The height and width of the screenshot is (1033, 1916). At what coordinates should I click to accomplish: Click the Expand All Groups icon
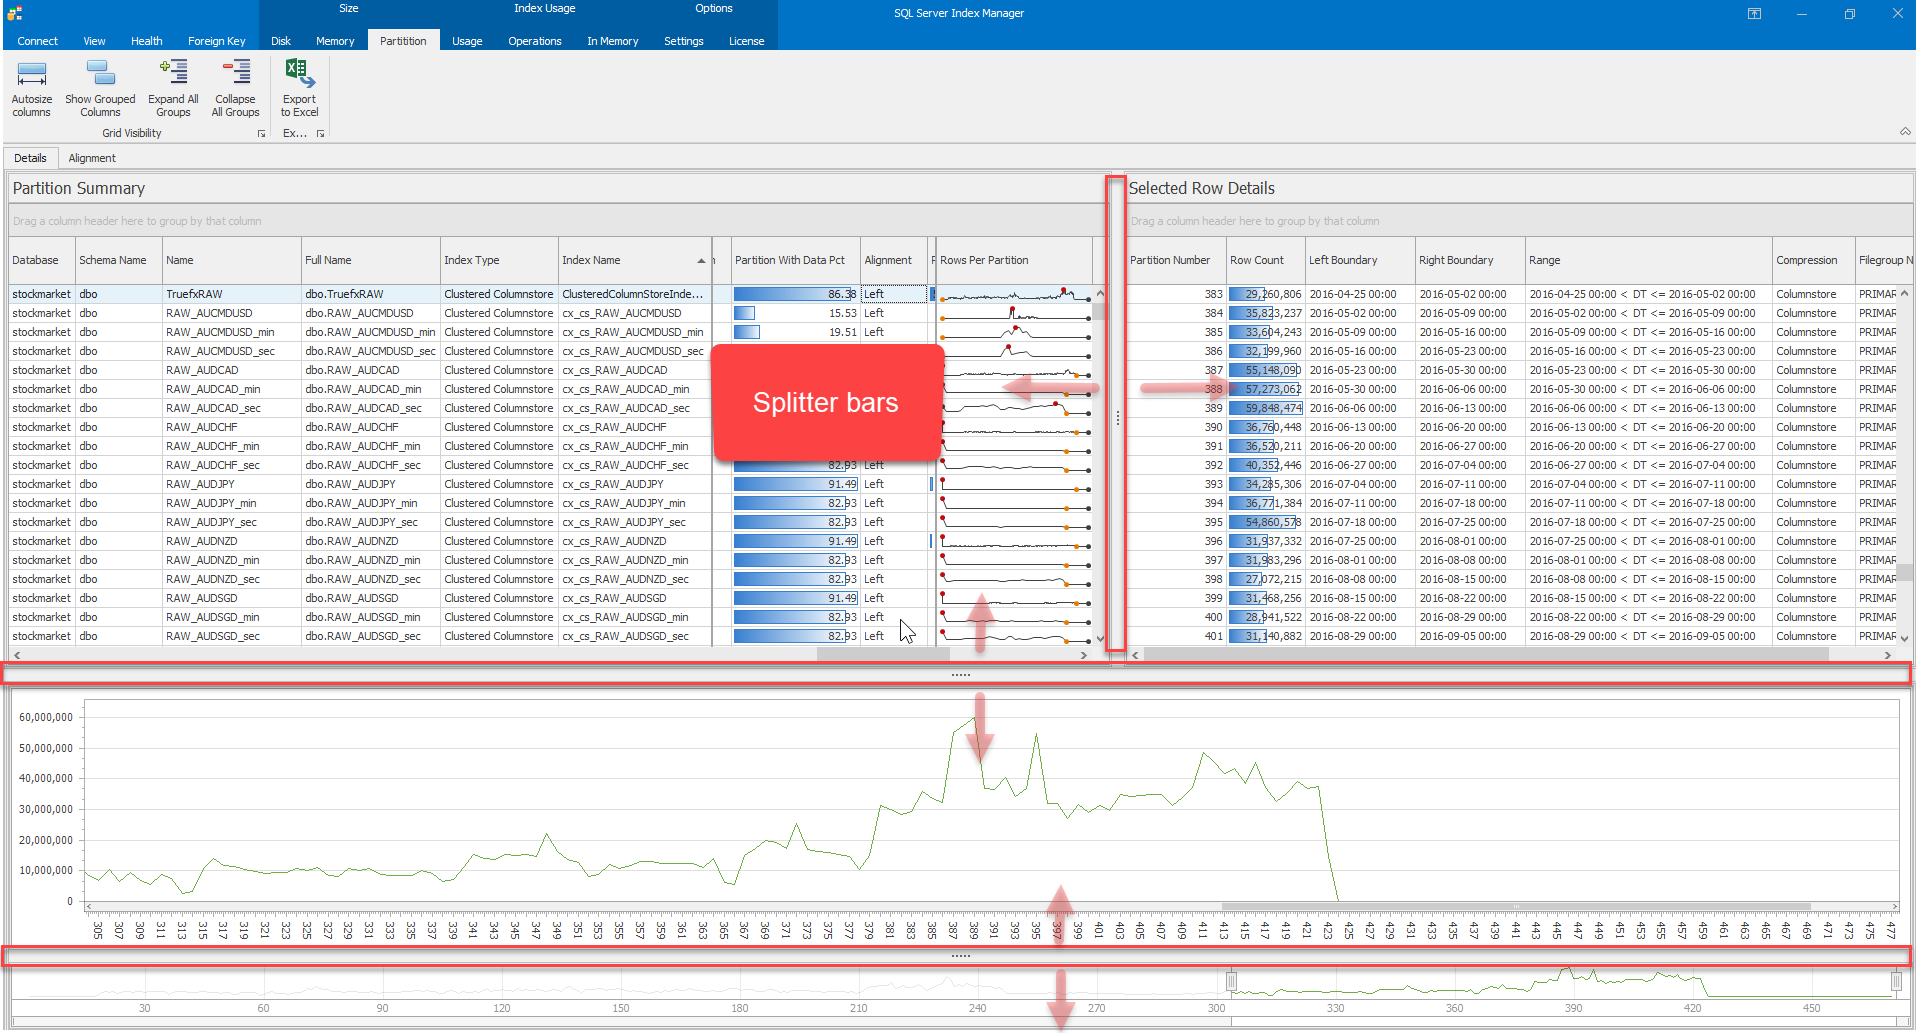pos(173,73)
